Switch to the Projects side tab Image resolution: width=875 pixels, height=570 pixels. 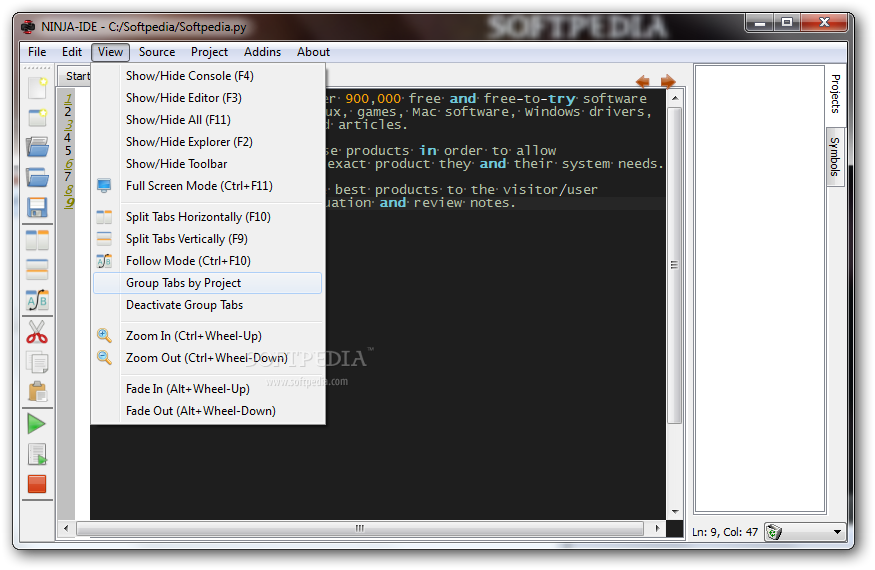(x=835, y=93)
